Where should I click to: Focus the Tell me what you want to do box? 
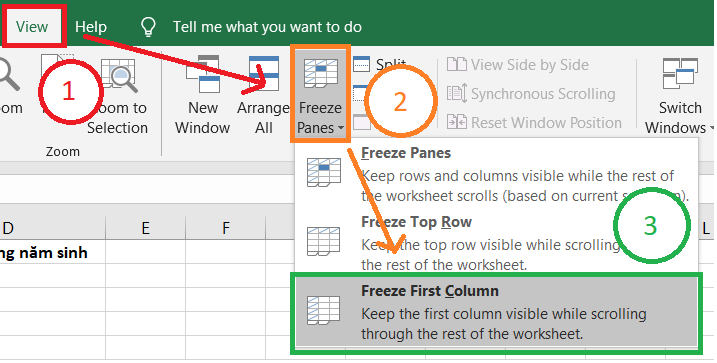[x=267, y=27]
